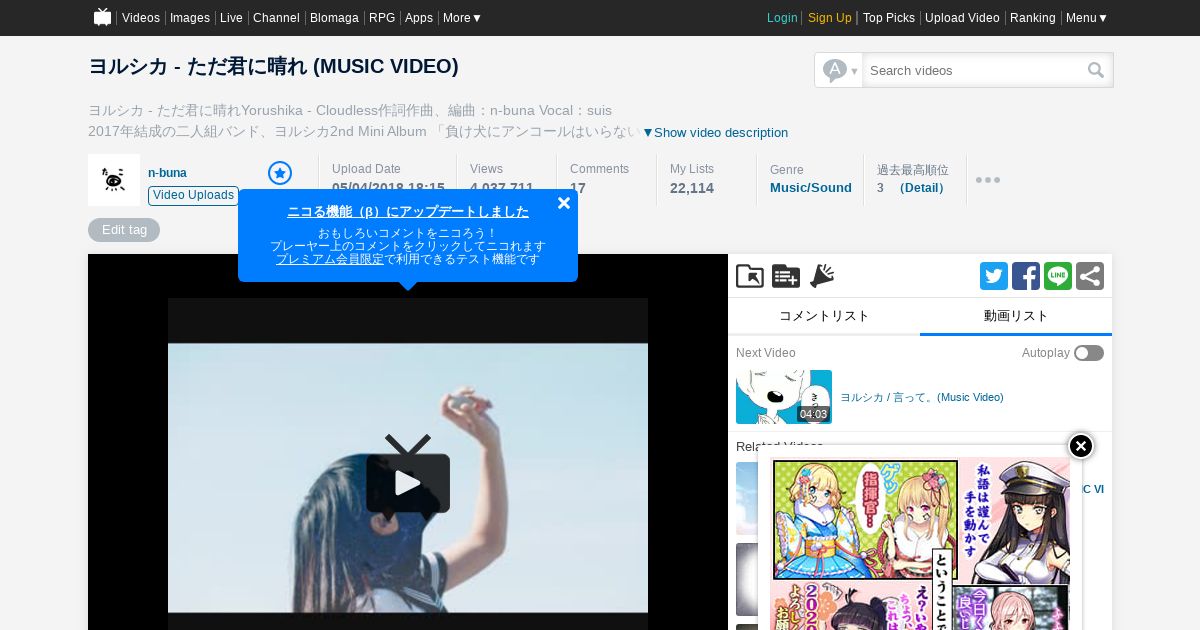
Task: Expand Show video description
Action: (x=715, y=133)
